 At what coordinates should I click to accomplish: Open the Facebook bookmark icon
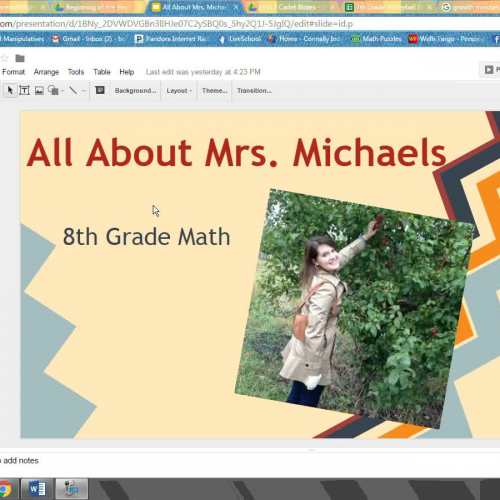(x=496, y=39)
